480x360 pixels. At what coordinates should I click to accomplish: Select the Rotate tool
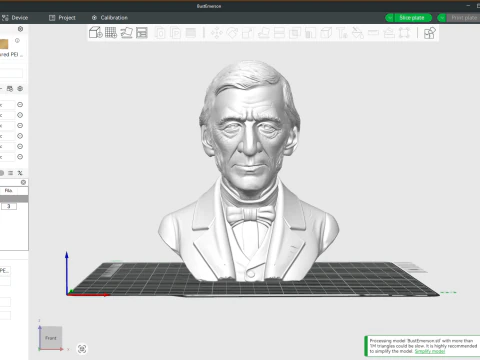232,33
